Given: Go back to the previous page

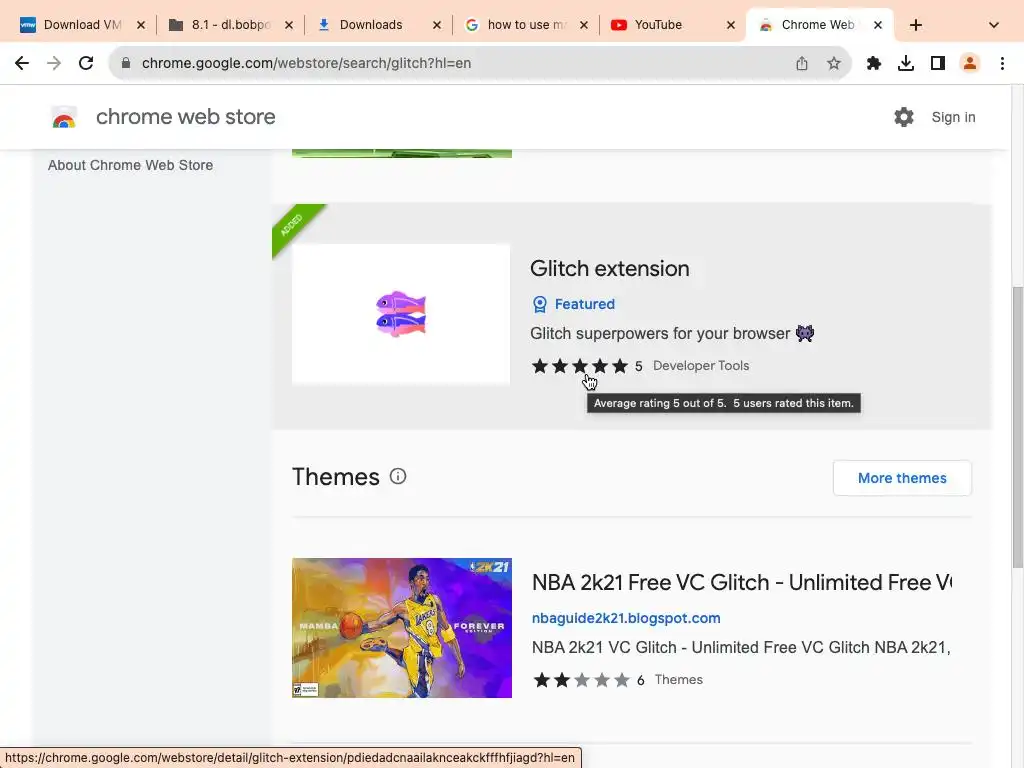Looking at the screenshot, I should 22,63.
